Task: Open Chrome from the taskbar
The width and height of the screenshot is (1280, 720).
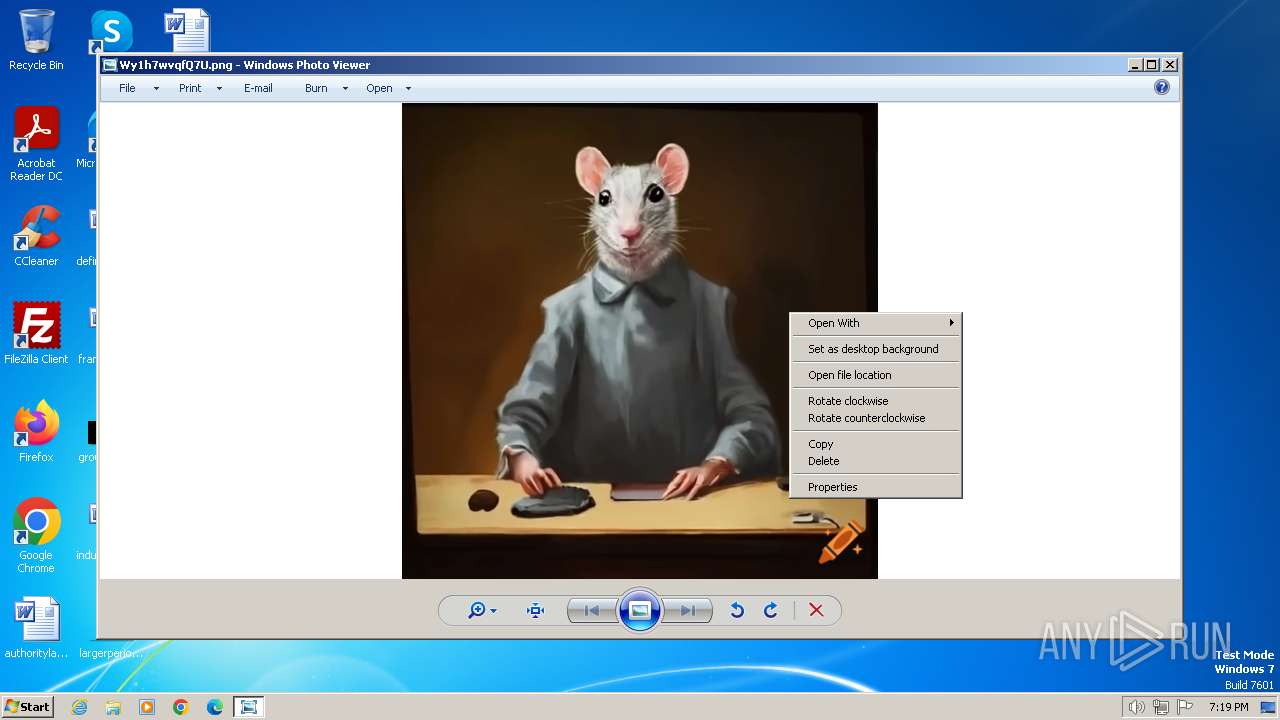Action: (181, 707)
